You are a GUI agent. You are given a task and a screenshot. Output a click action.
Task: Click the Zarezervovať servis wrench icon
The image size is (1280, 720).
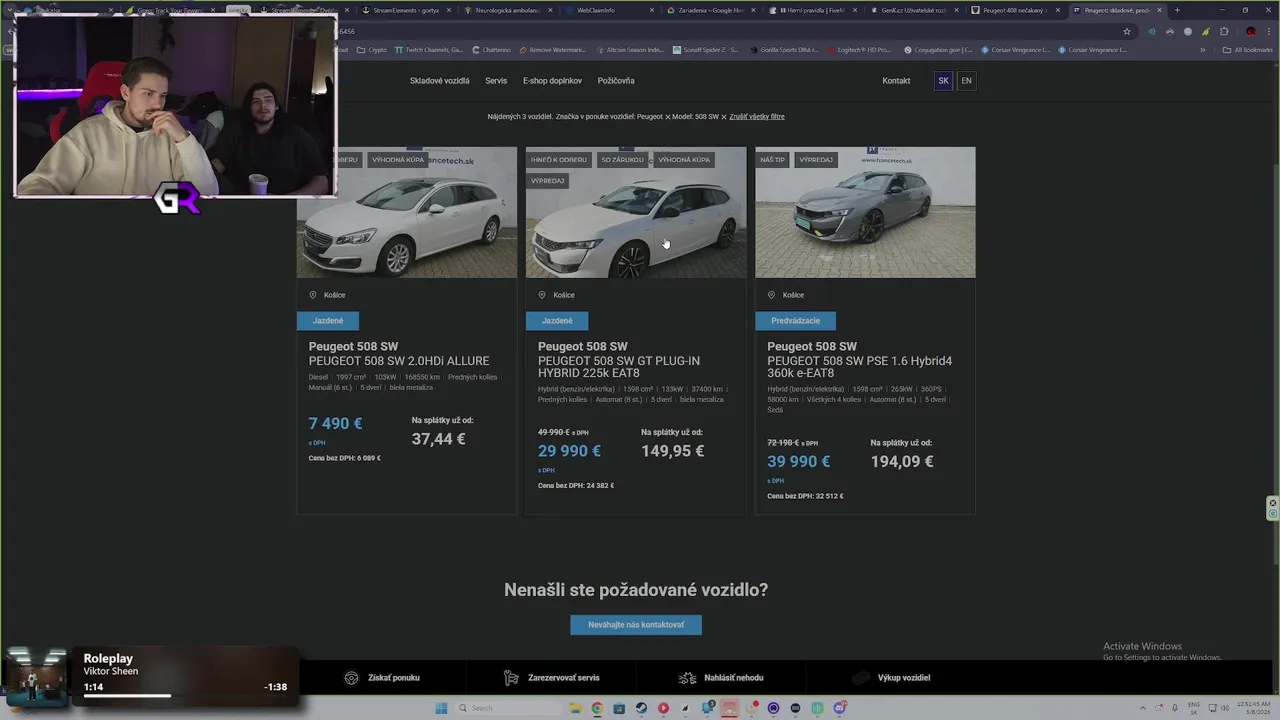pos(511,678)
